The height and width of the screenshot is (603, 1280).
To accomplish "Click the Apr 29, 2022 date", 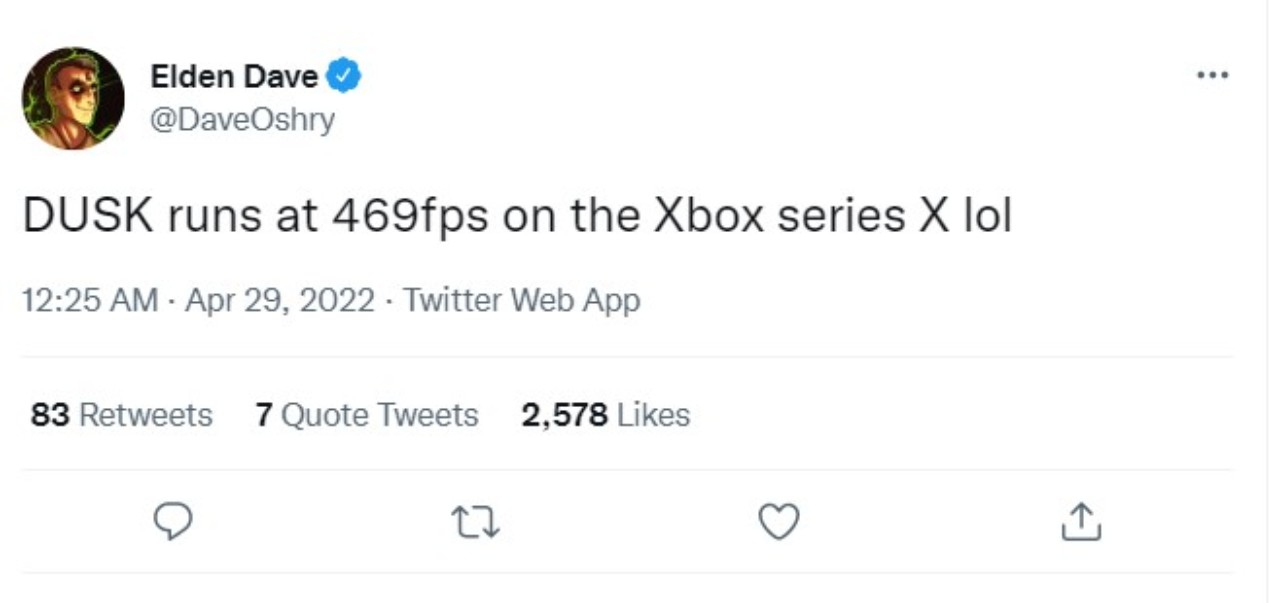I will coord(279,300).
